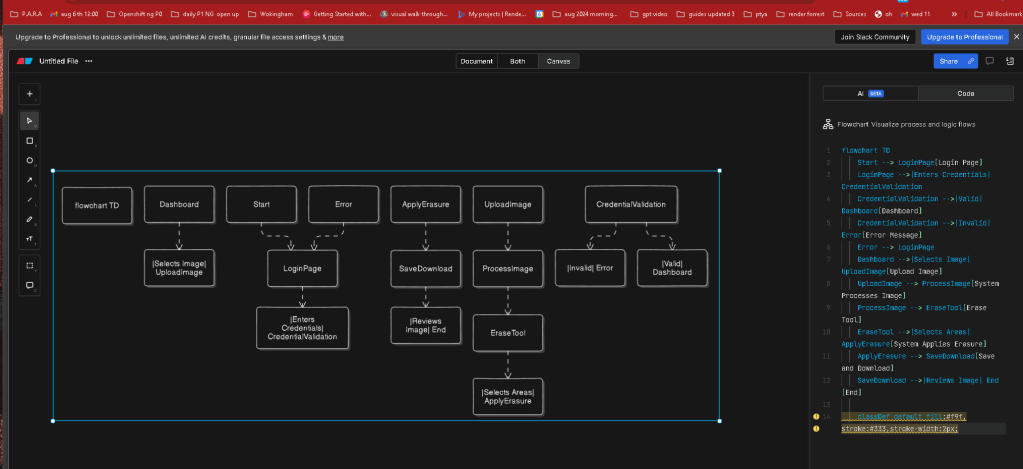Select the '|Selects Image| UploadImage' node

[179, 267]
